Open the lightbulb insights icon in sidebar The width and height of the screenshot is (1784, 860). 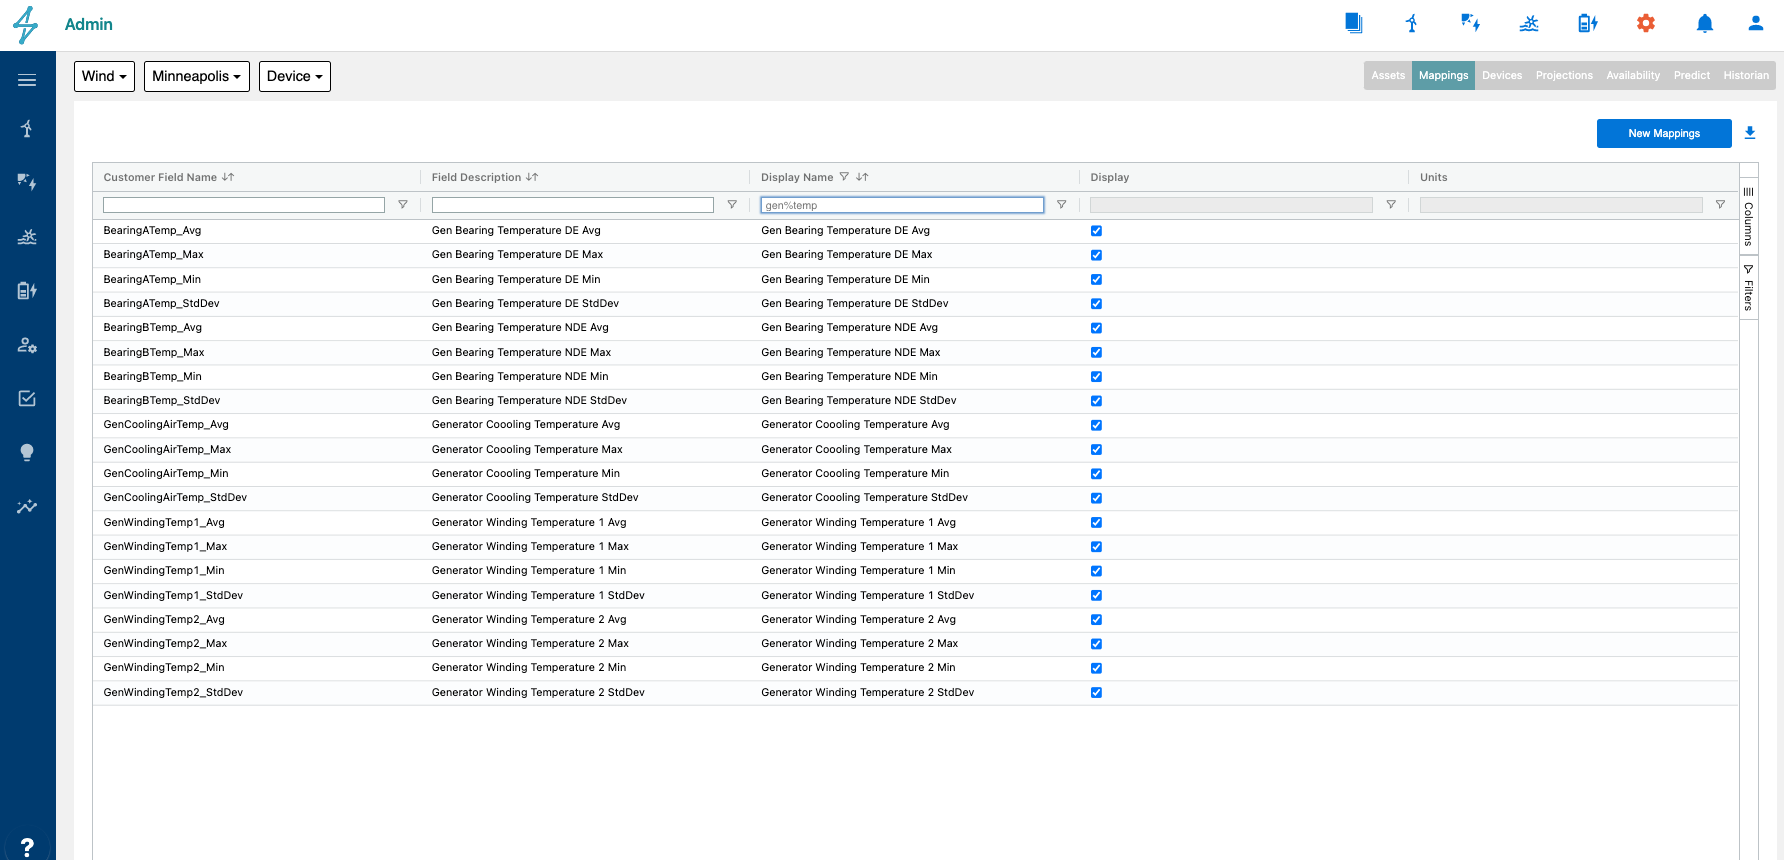pos(27,452)
